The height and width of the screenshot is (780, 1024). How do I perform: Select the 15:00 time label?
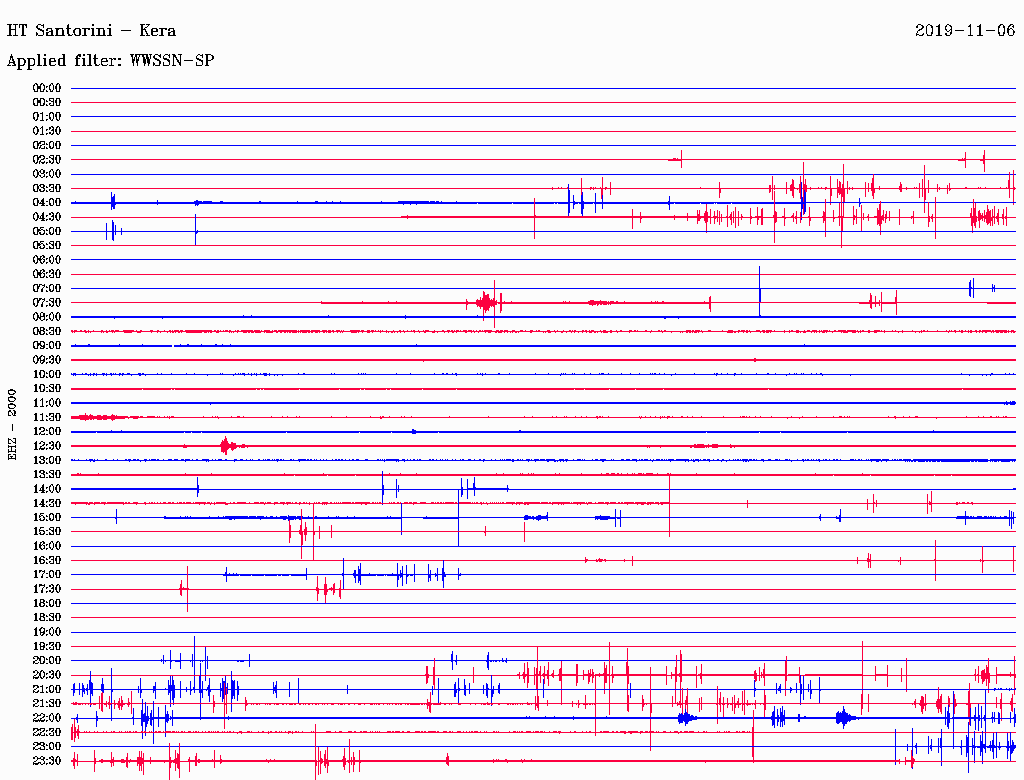point(47,518)
